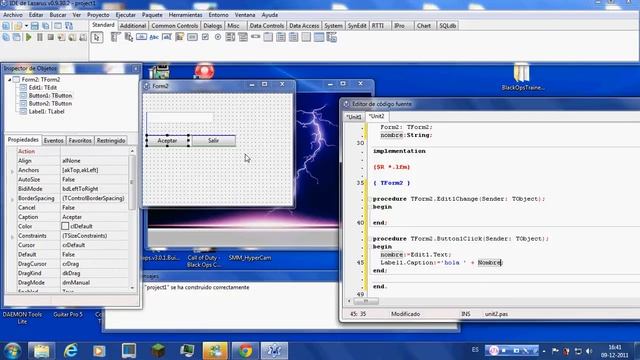Open the Herramientas menu
Viewport: 640px width, 360px height.
(x=185, y=15)
